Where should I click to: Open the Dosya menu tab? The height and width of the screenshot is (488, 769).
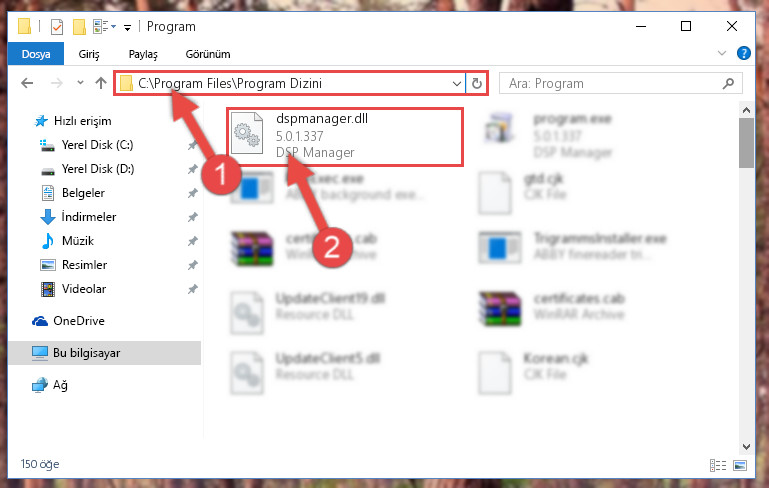click(36, 54)
